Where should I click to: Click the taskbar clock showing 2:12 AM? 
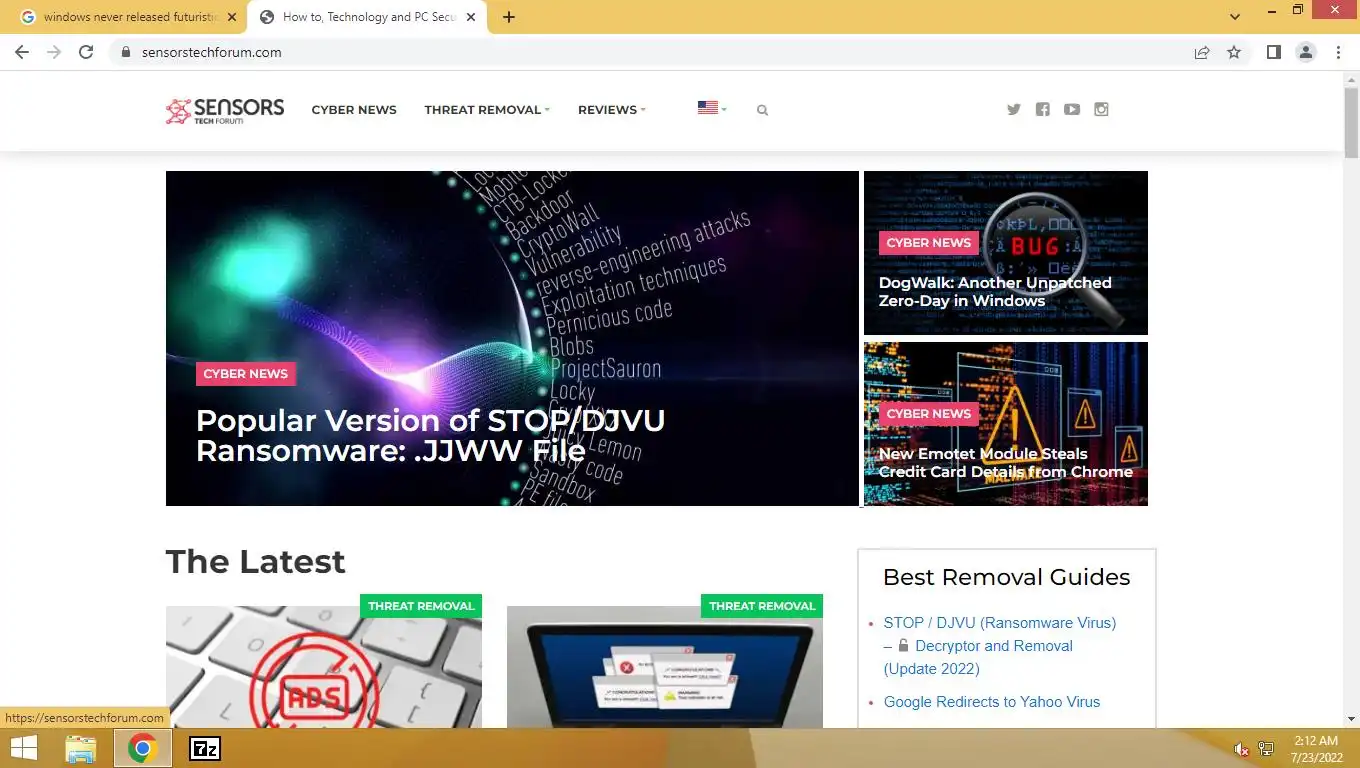click(x=1315, y=749)
